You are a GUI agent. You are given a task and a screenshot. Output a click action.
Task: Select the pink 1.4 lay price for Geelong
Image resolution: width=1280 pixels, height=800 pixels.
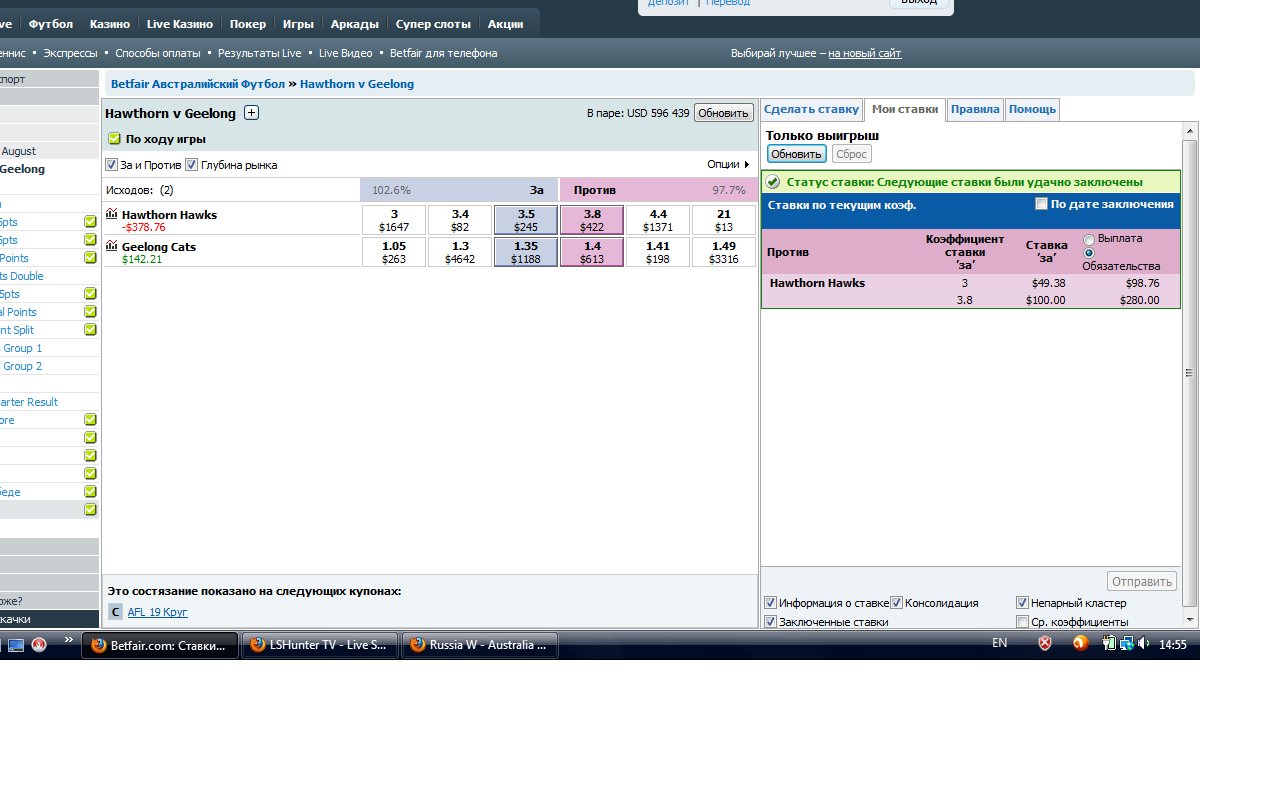click(592, 252)
